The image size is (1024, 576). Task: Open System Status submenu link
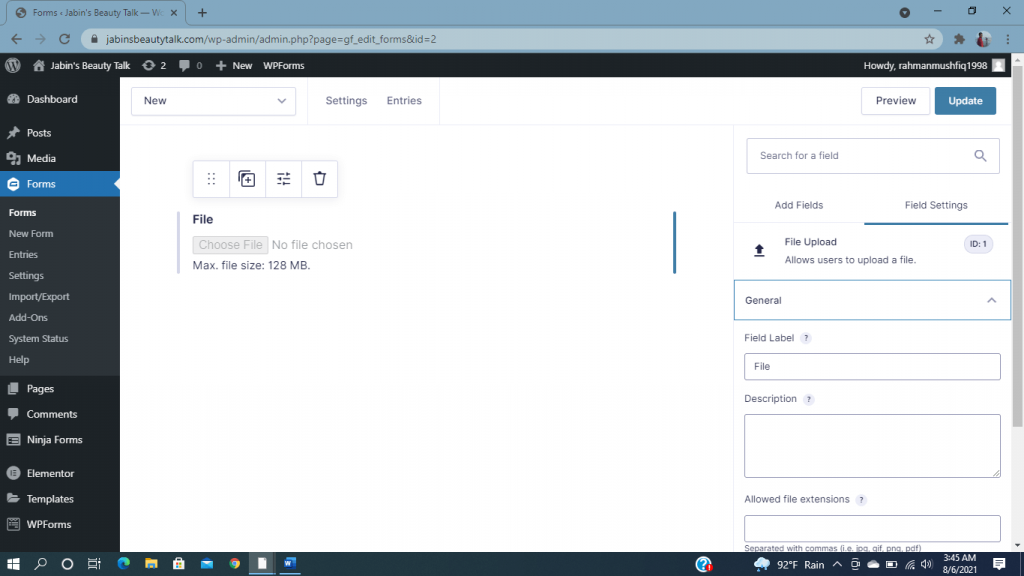point(38,338)
